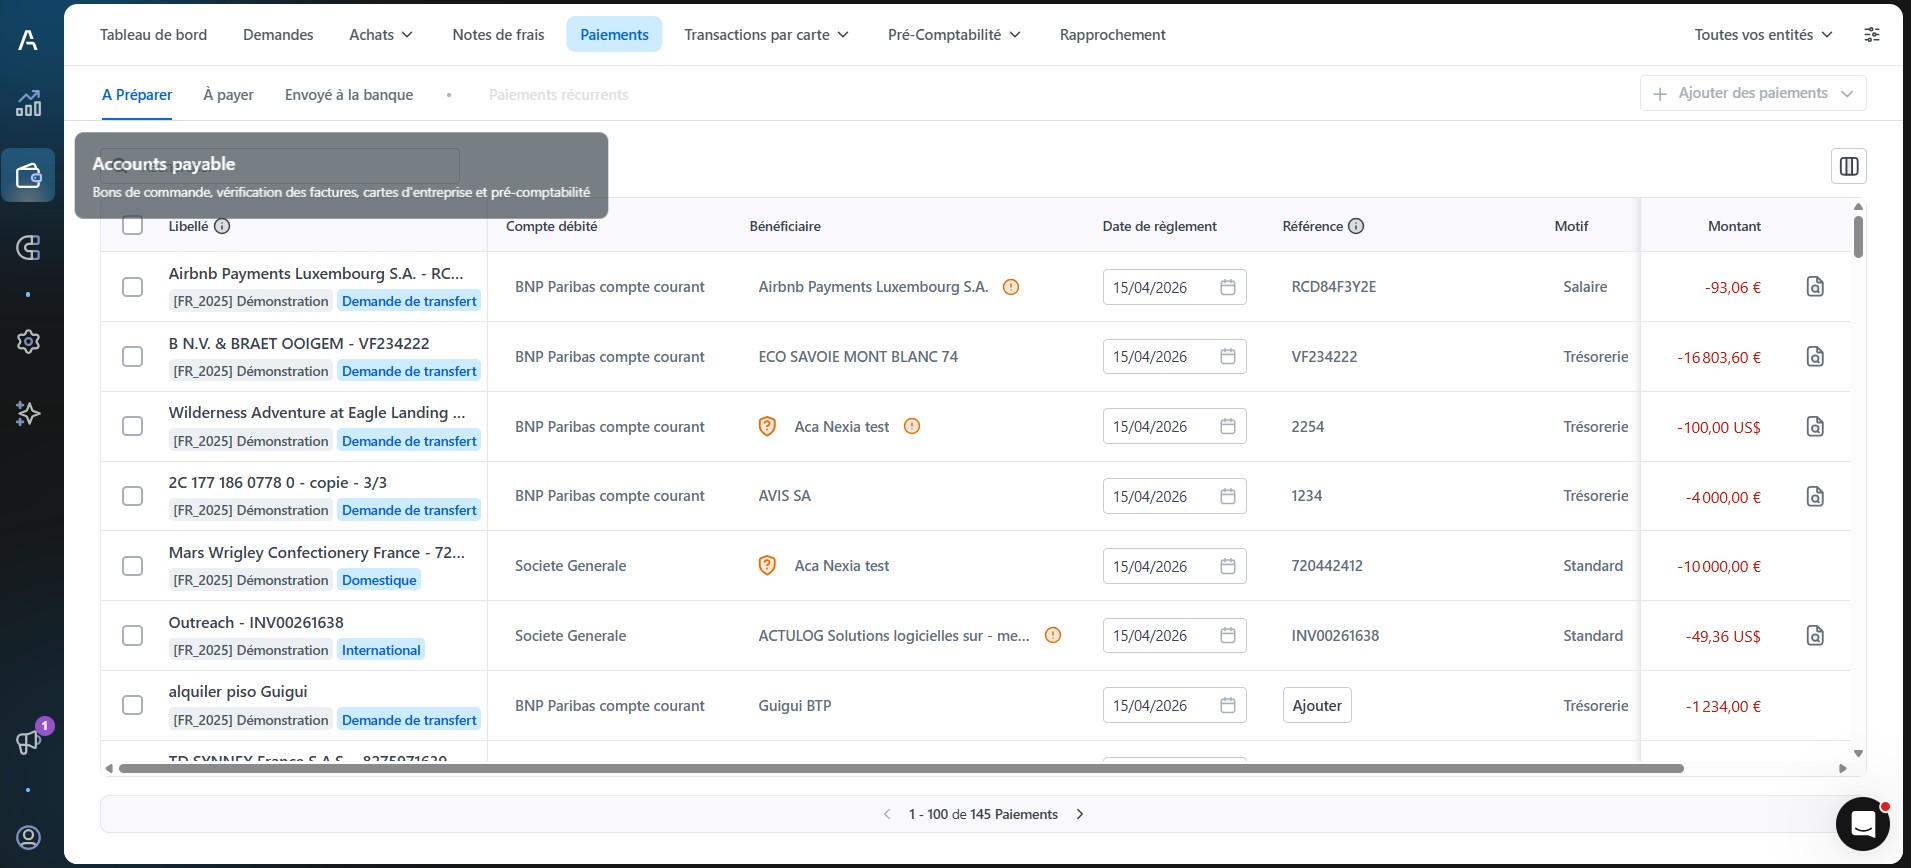This screenshot has height=868, width=1911.
Task: Select the alquiler piso Guigui checkbox
Action: tap(132, 705)
